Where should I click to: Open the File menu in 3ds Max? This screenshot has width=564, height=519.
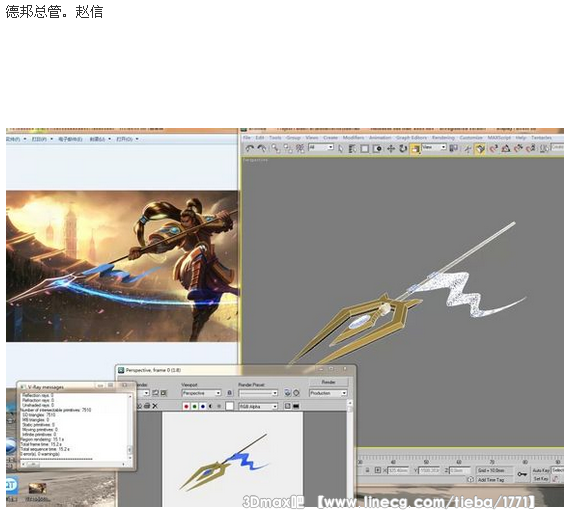coord(247,138)
